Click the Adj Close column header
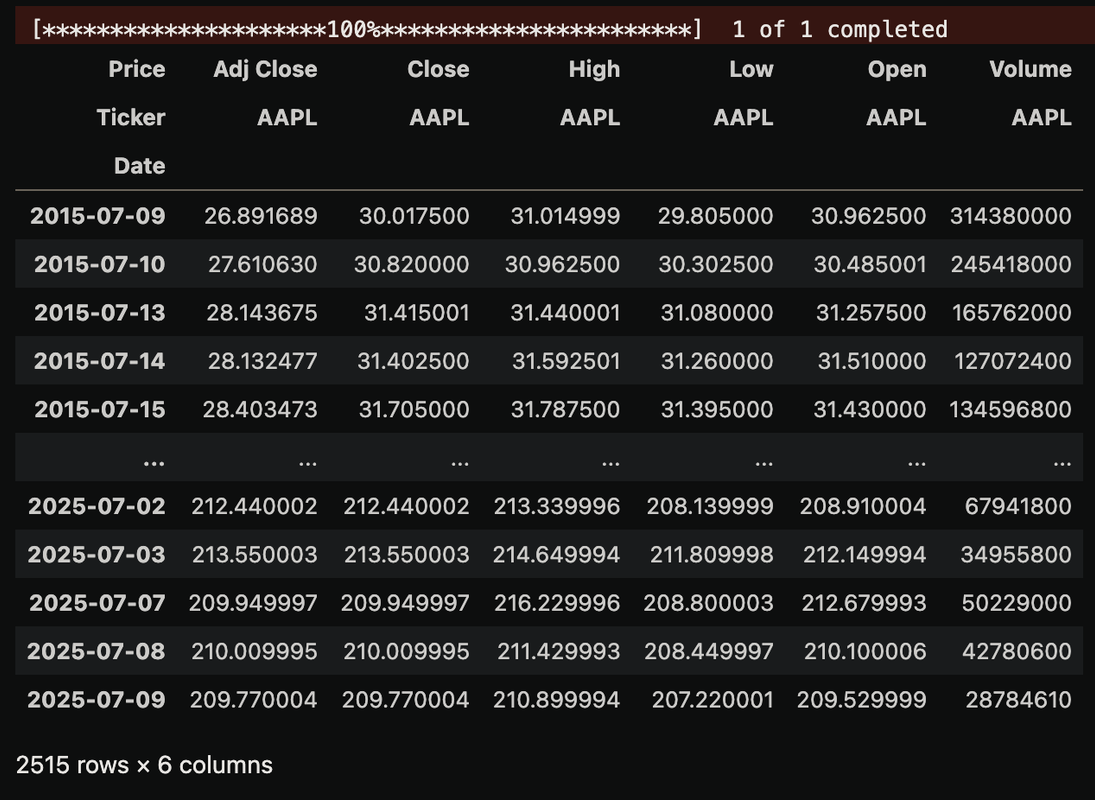The width and height of the screenshot is (1095, 800). coord(265,69)
